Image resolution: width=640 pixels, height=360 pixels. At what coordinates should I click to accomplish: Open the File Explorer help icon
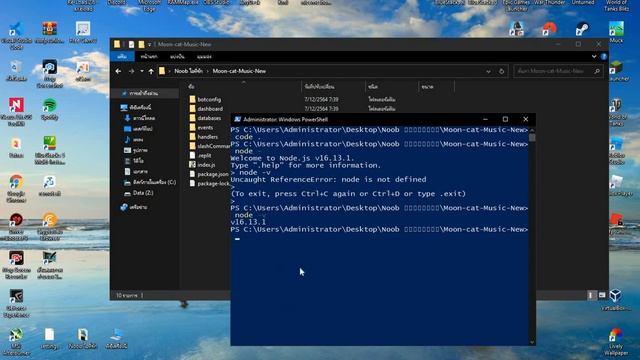coord(604,57)
